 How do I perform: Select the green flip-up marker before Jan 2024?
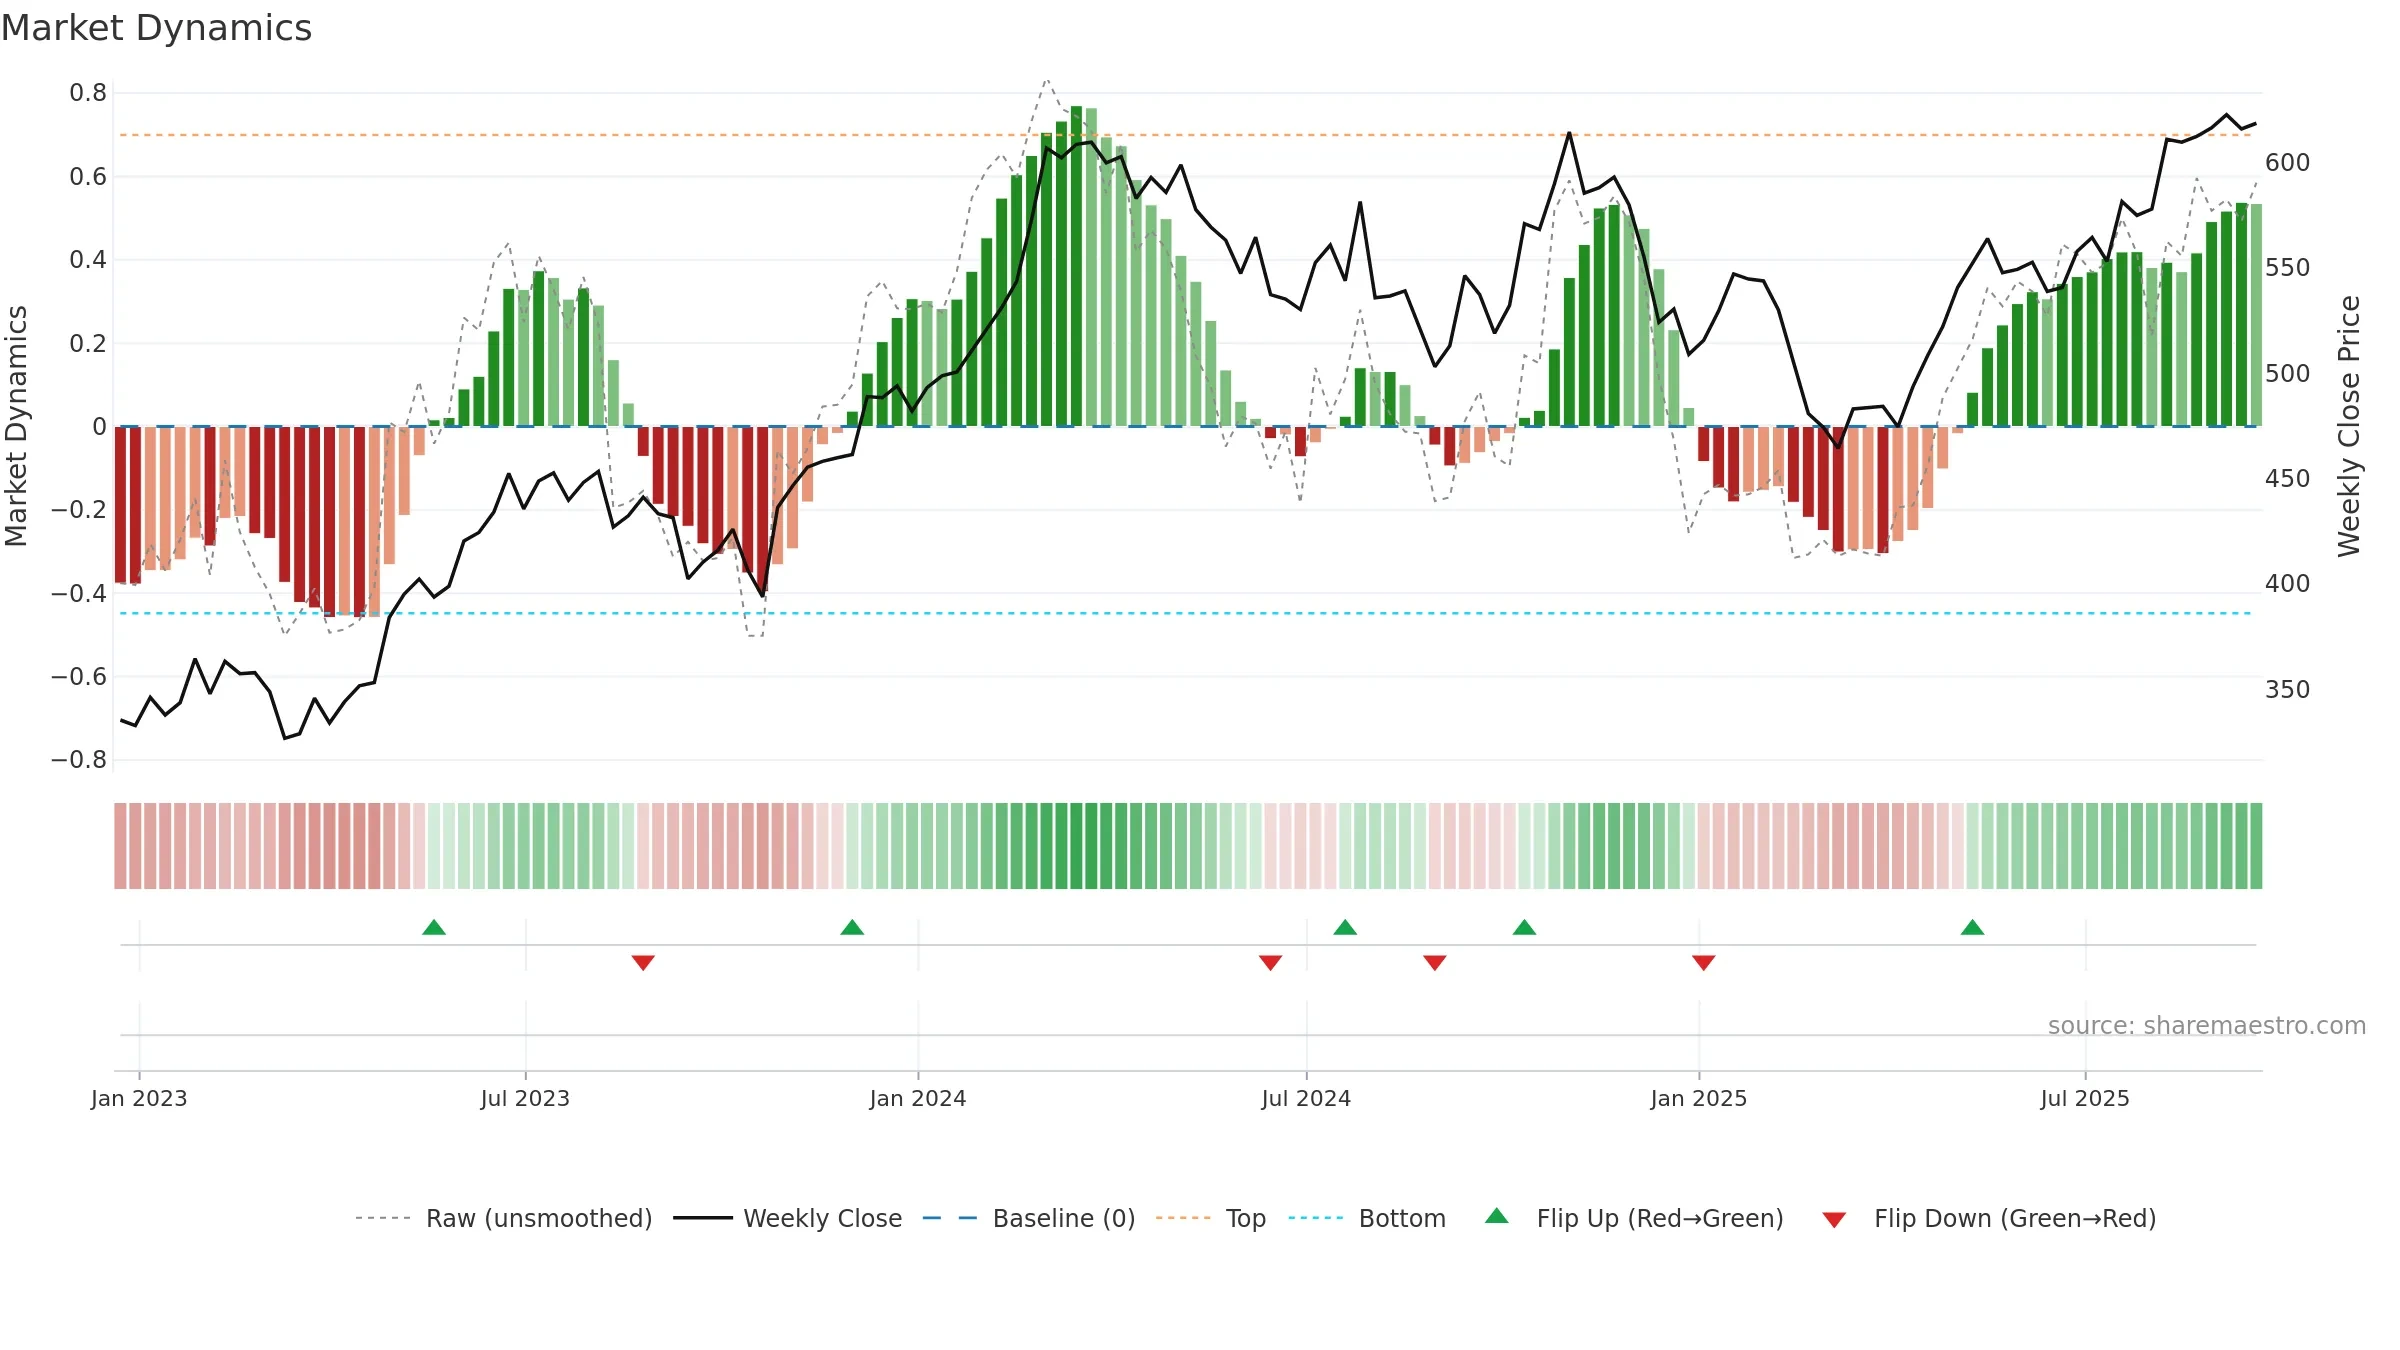852,927
